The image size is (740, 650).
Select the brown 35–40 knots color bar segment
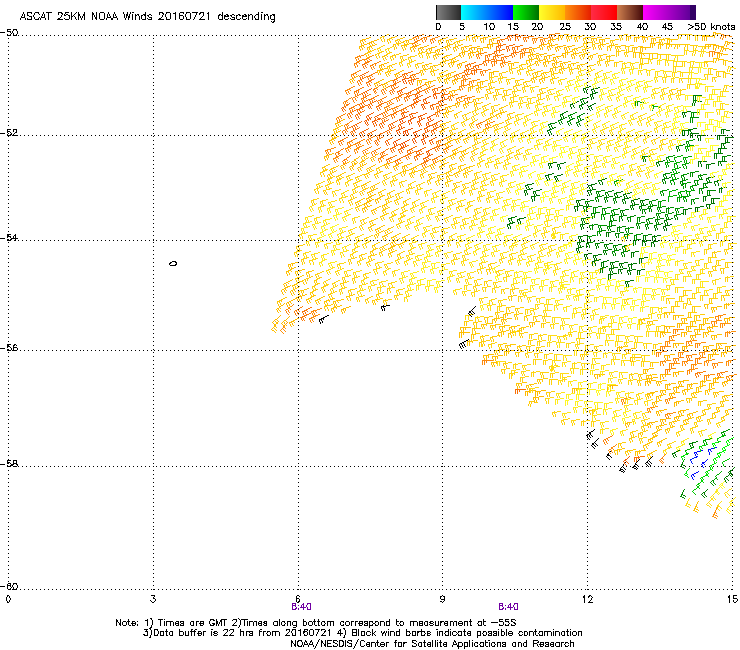630,12
